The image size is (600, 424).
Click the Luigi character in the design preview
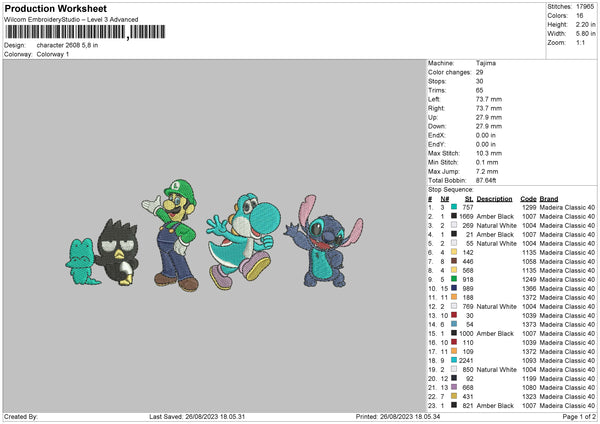pos(176,248)
